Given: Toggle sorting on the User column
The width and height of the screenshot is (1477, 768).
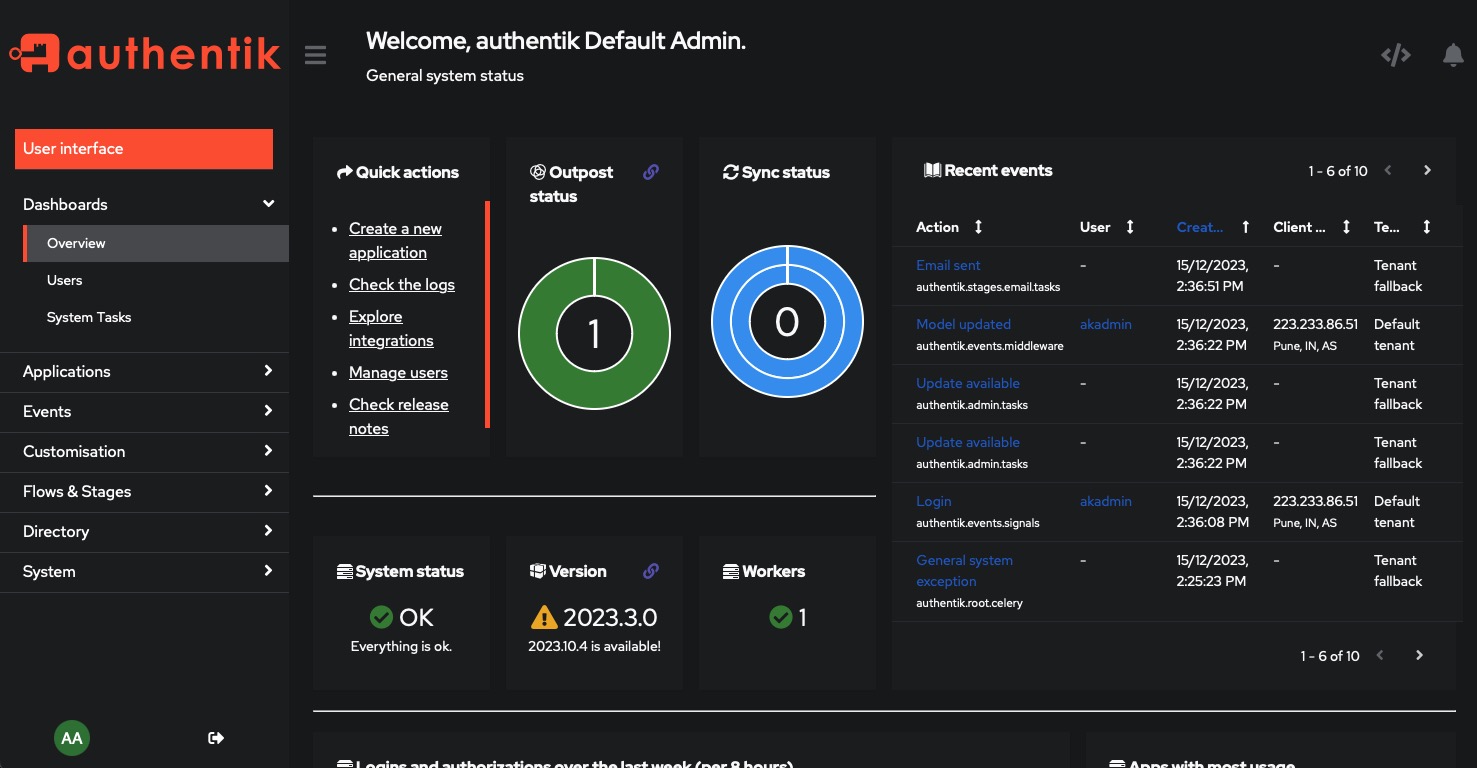Looking at the screenshot, I should pos(1130,227).
